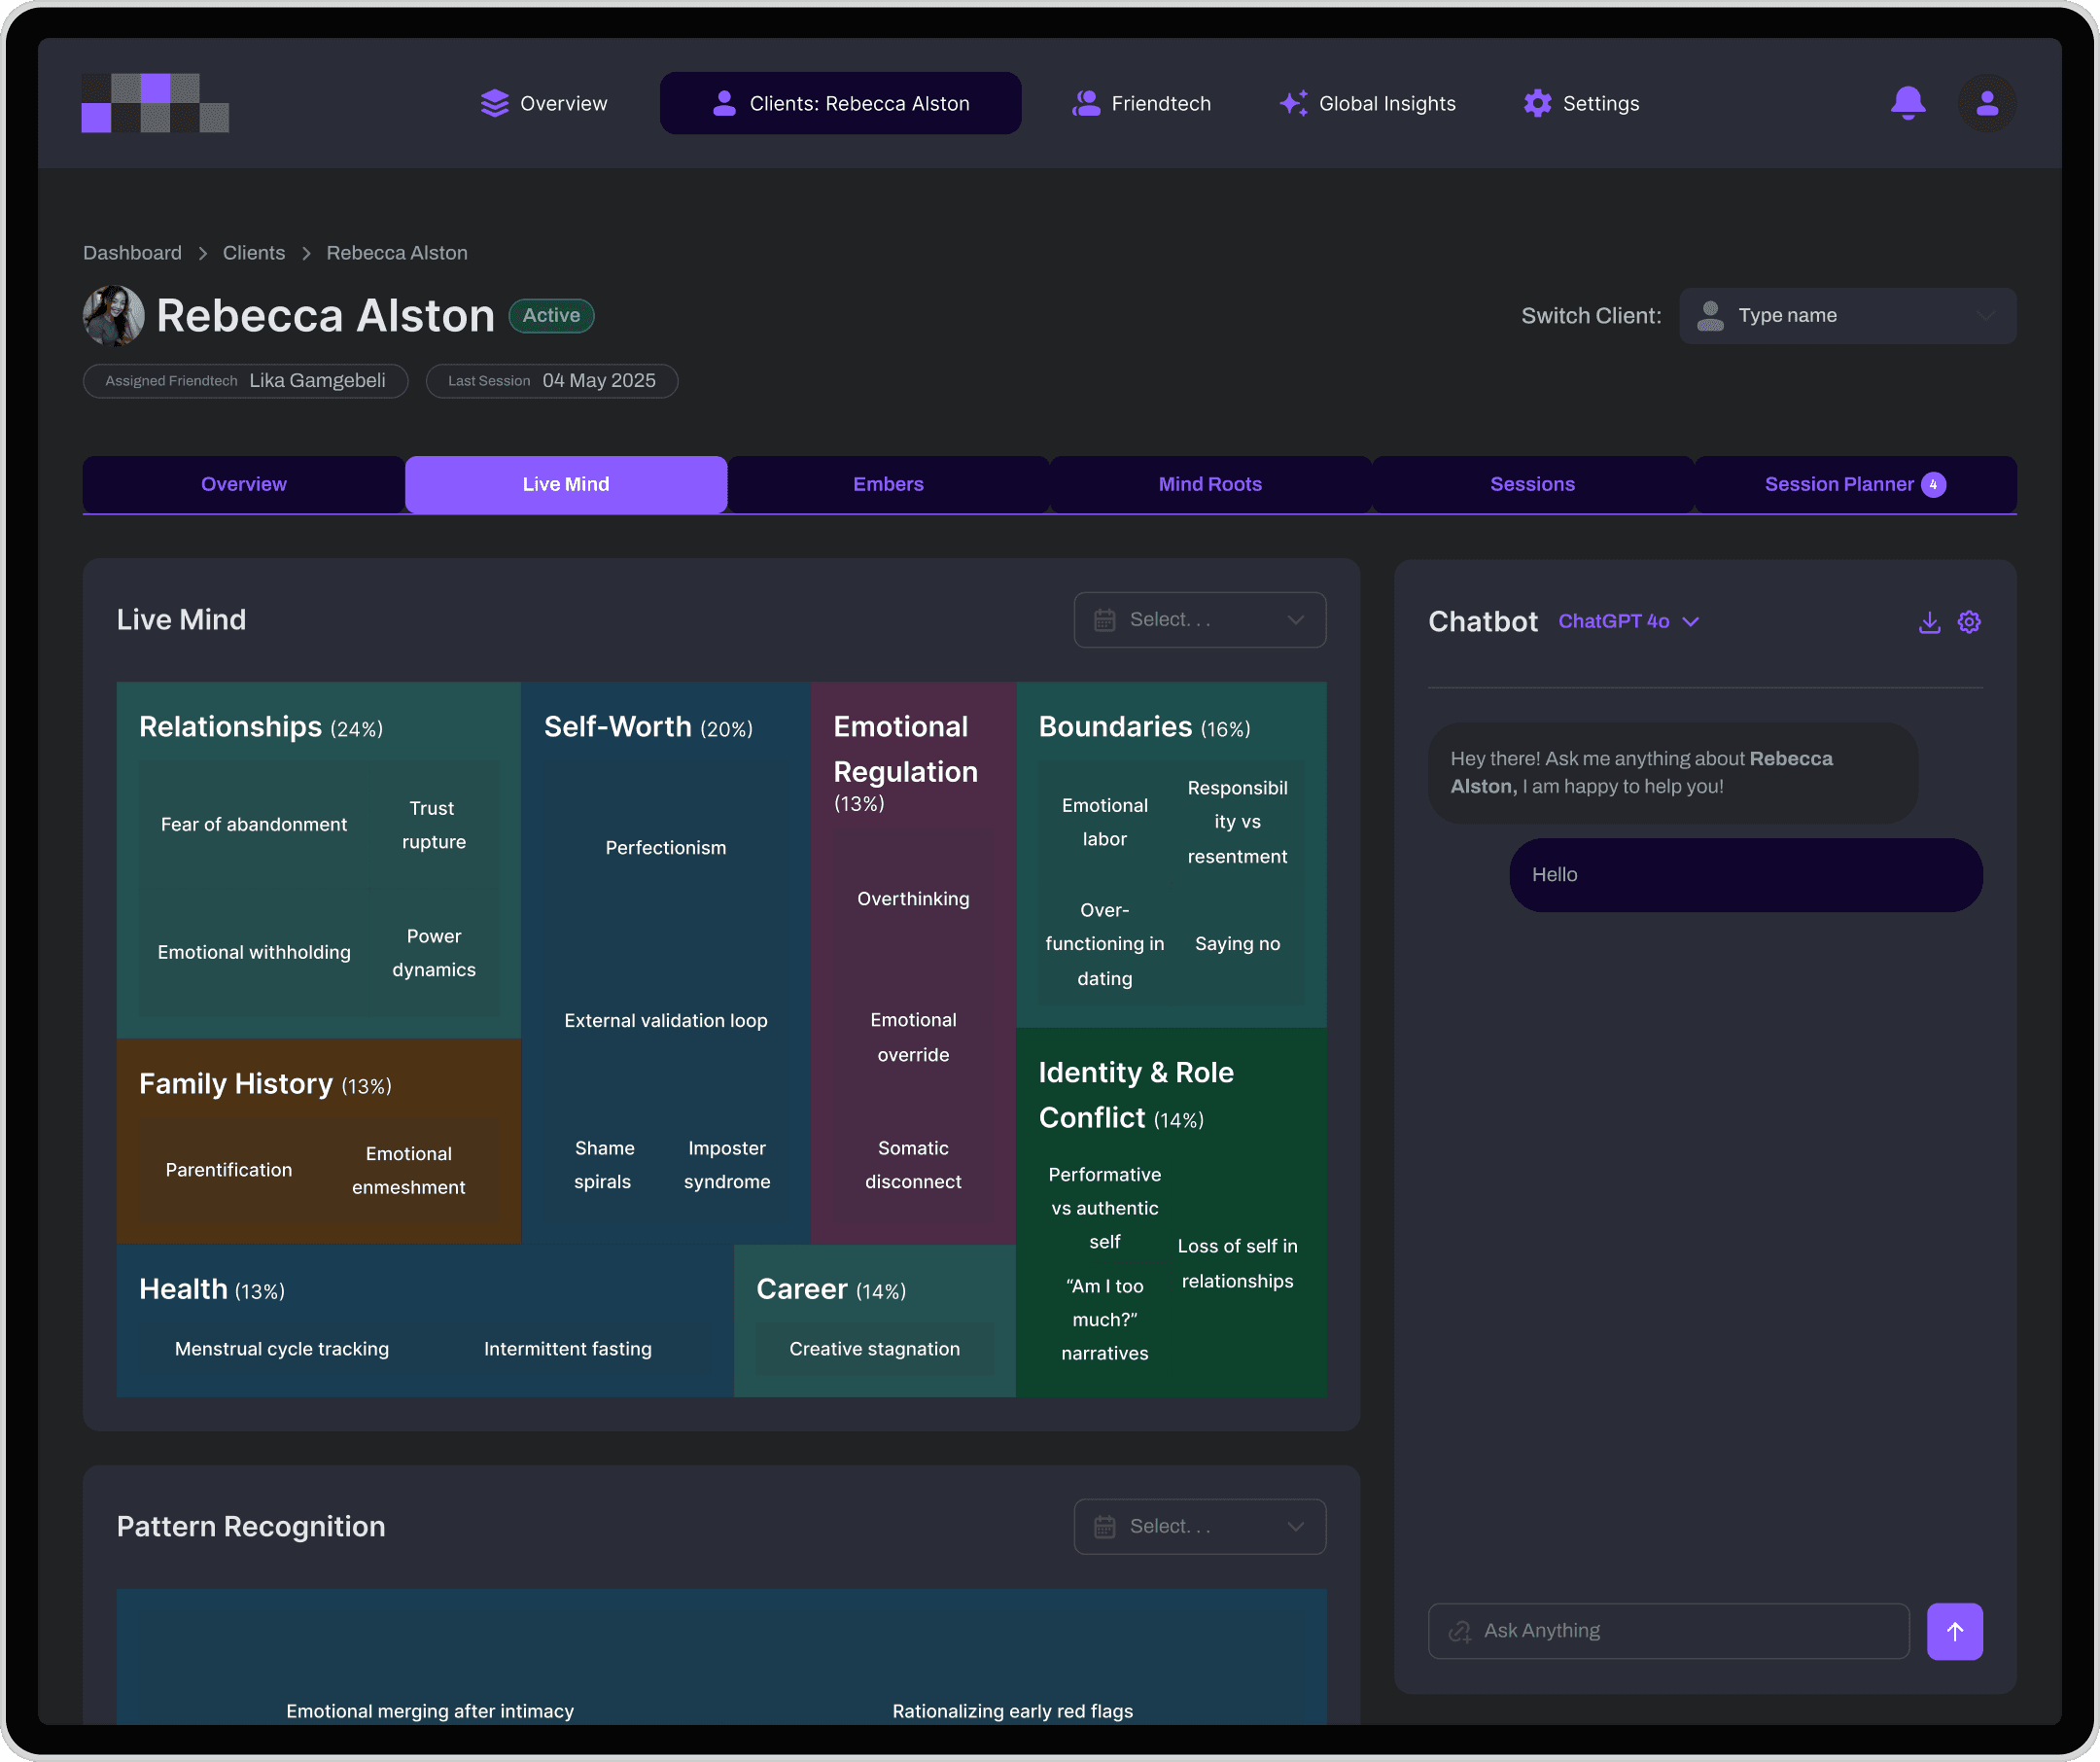Click Rebecca Alston's profile photo
Viewport: 2100px width, 1762px height.
pyautogui.click(x=113, y=316)
